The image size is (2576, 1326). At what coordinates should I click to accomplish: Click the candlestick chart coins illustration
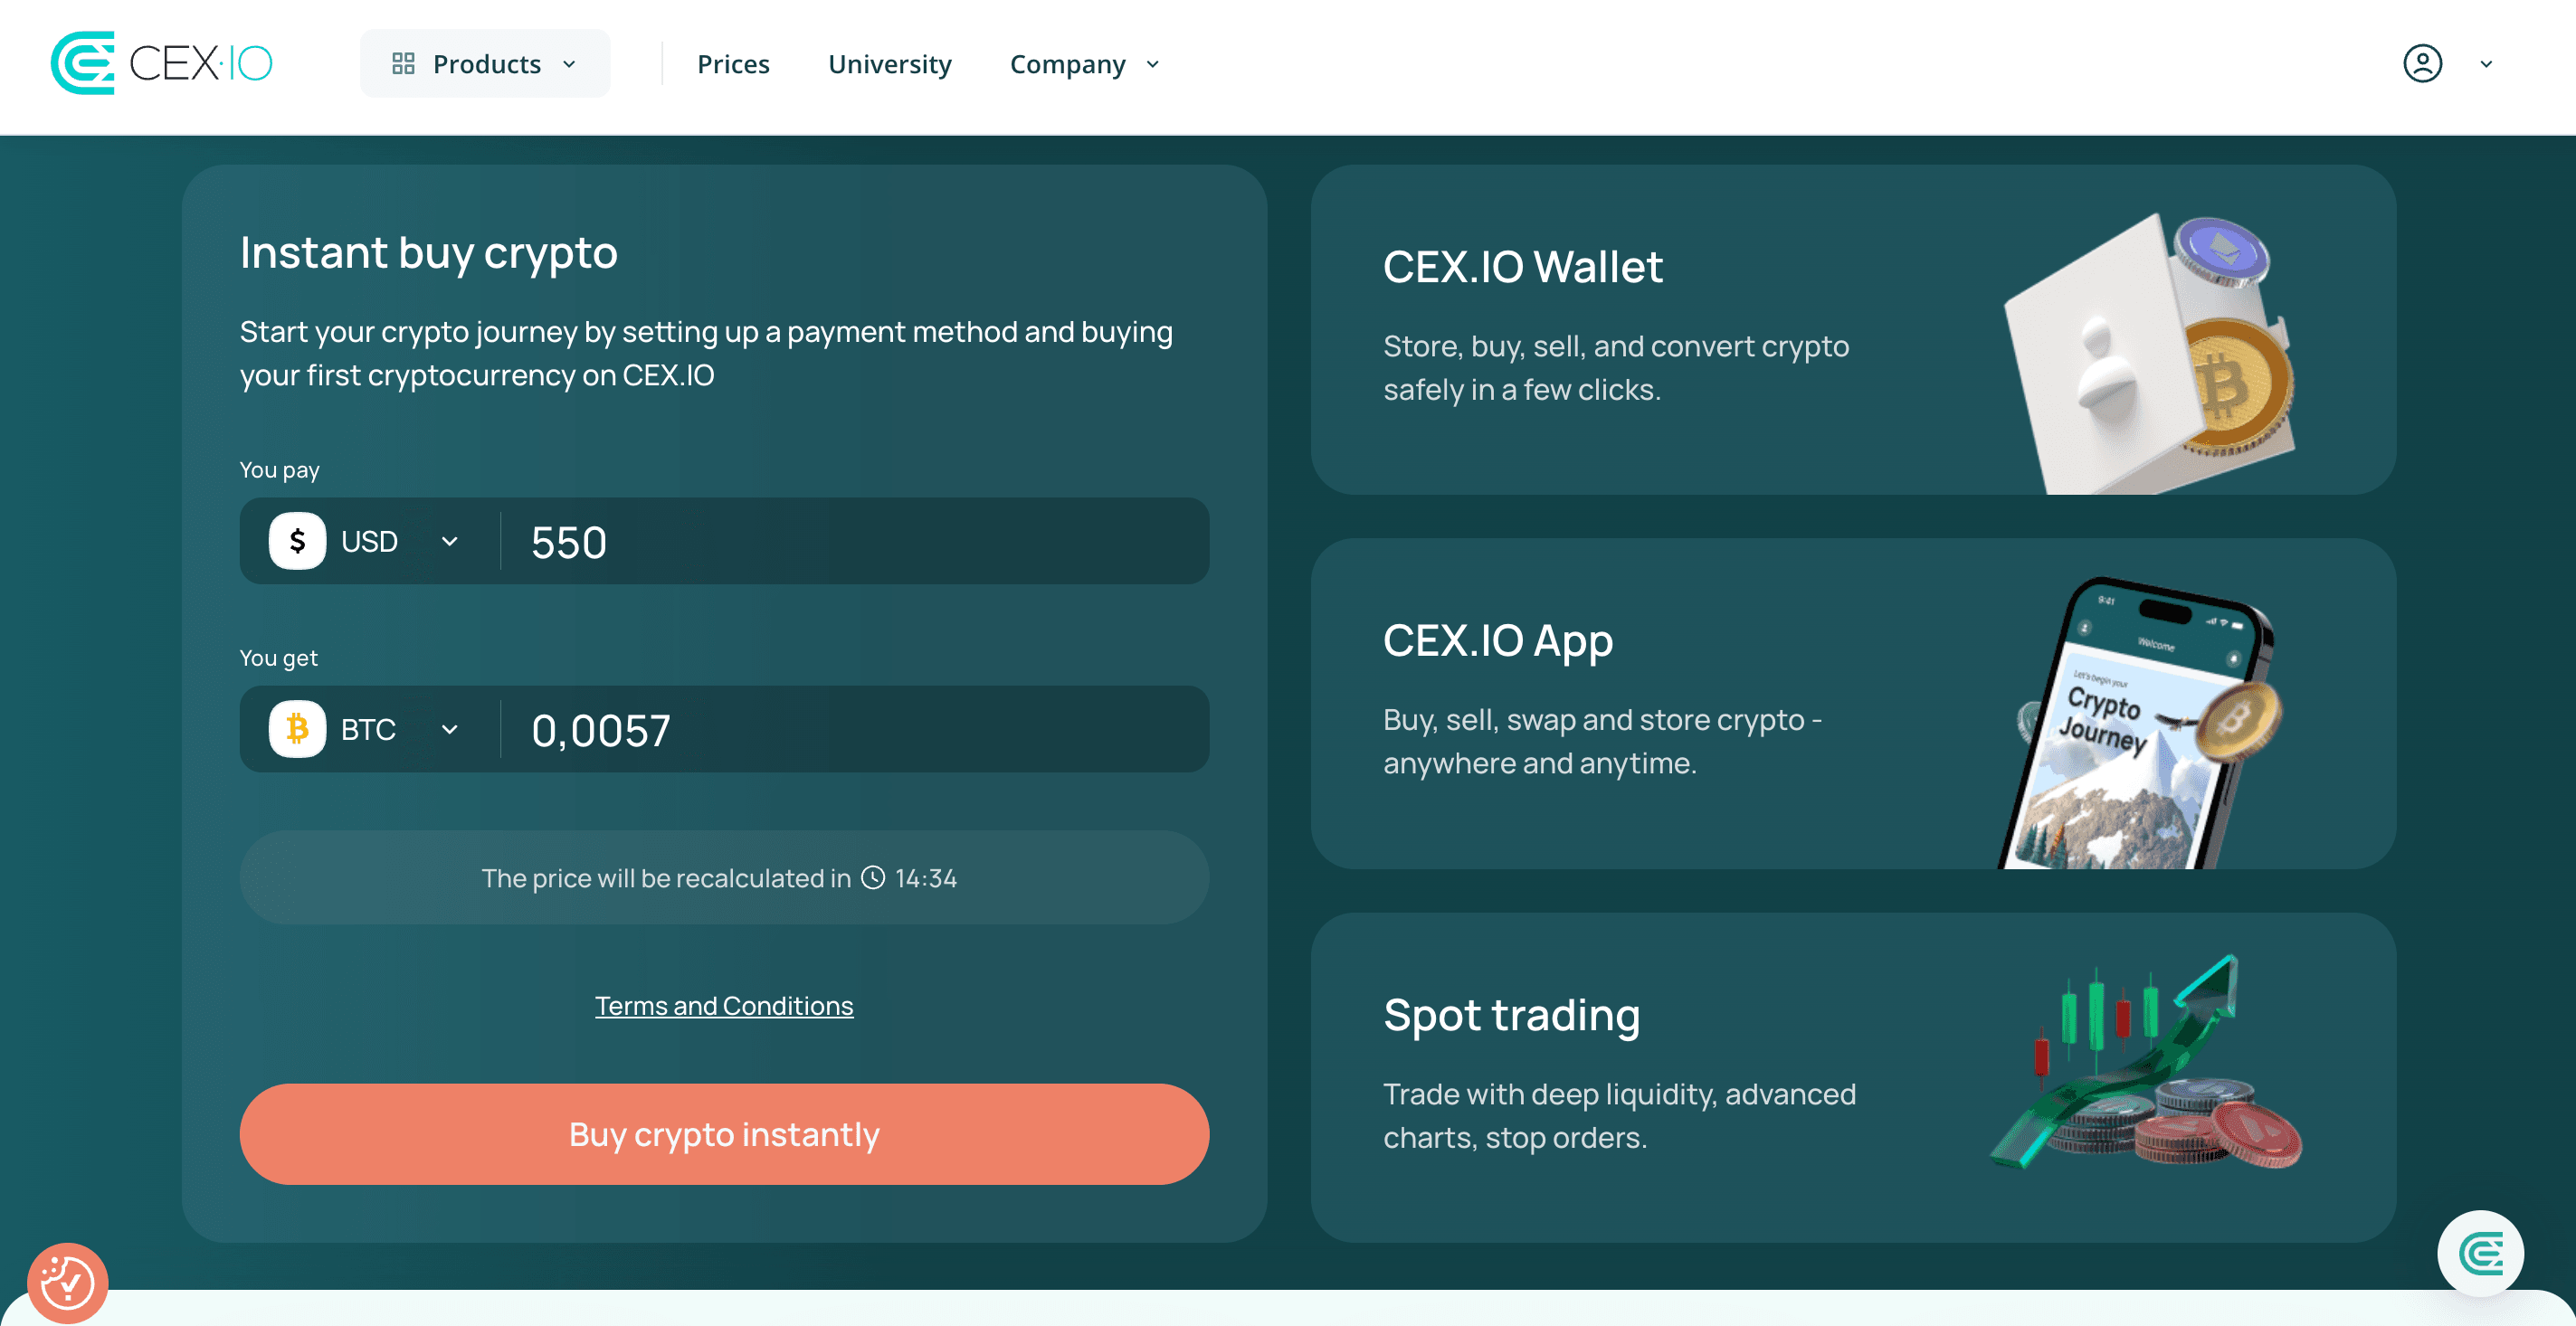point(2146,1062)
